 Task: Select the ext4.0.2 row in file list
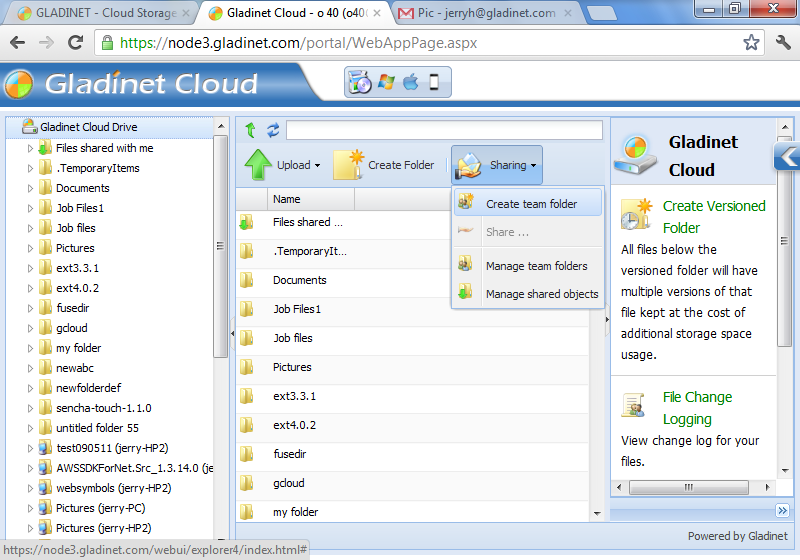point(412,425)
